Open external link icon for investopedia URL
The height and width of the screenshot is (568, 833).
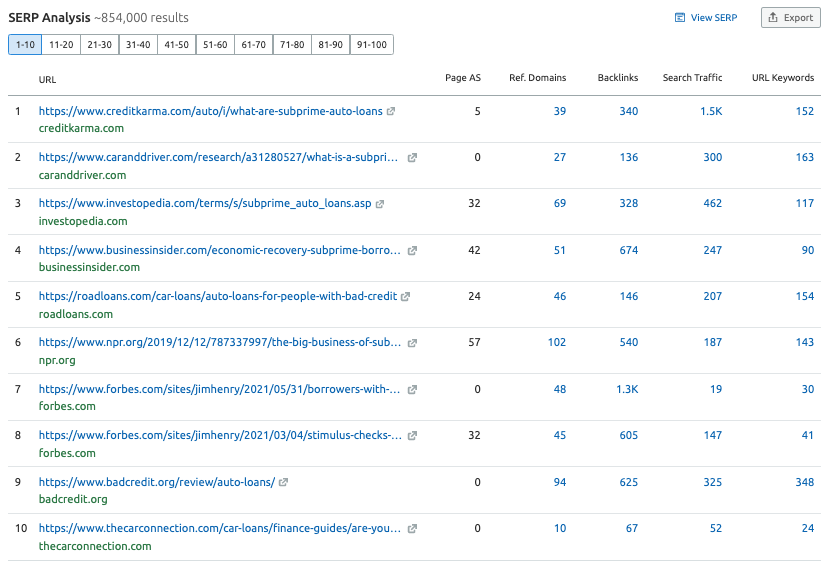pos(379,204)
